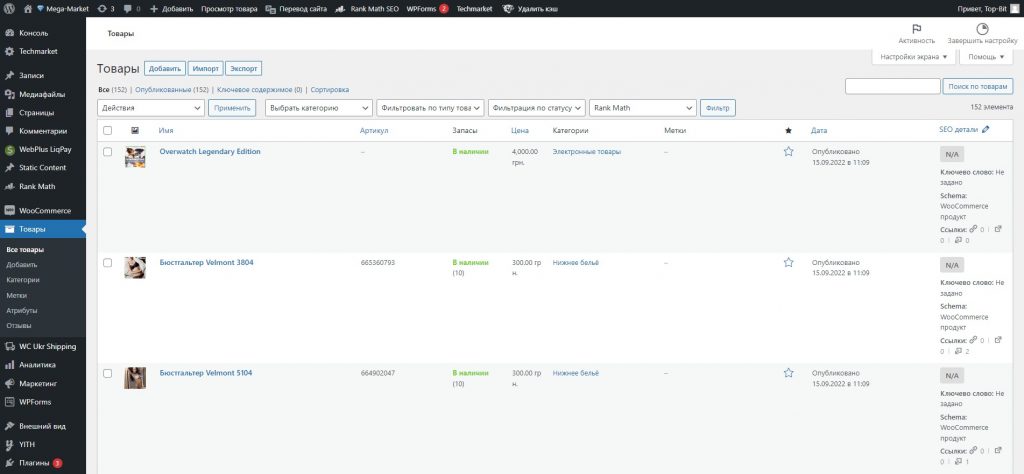The height and width of the screenshot is (474, 1024).
Task: Open Overwatch Legendary Edition product thumbnail
Action: pos(135,157)
